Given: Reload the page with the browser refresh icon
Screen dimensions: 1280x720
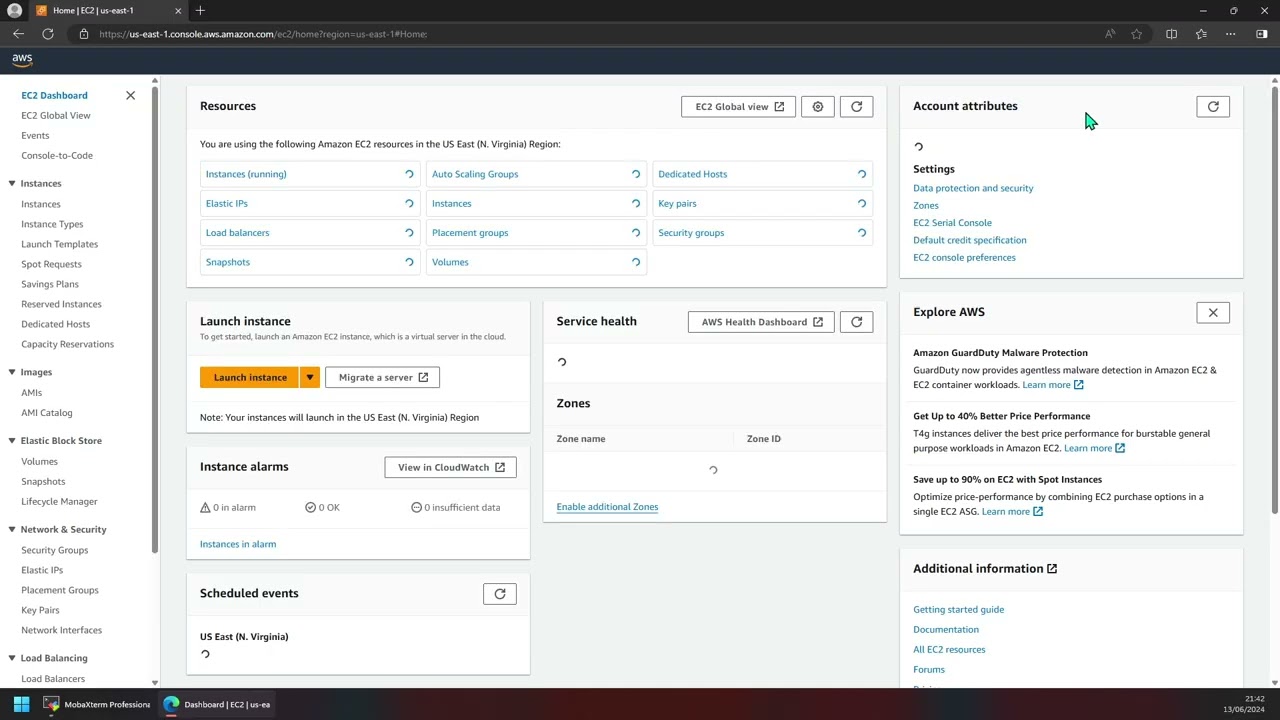Looking at the screenshot, I should tap(48, 34).
